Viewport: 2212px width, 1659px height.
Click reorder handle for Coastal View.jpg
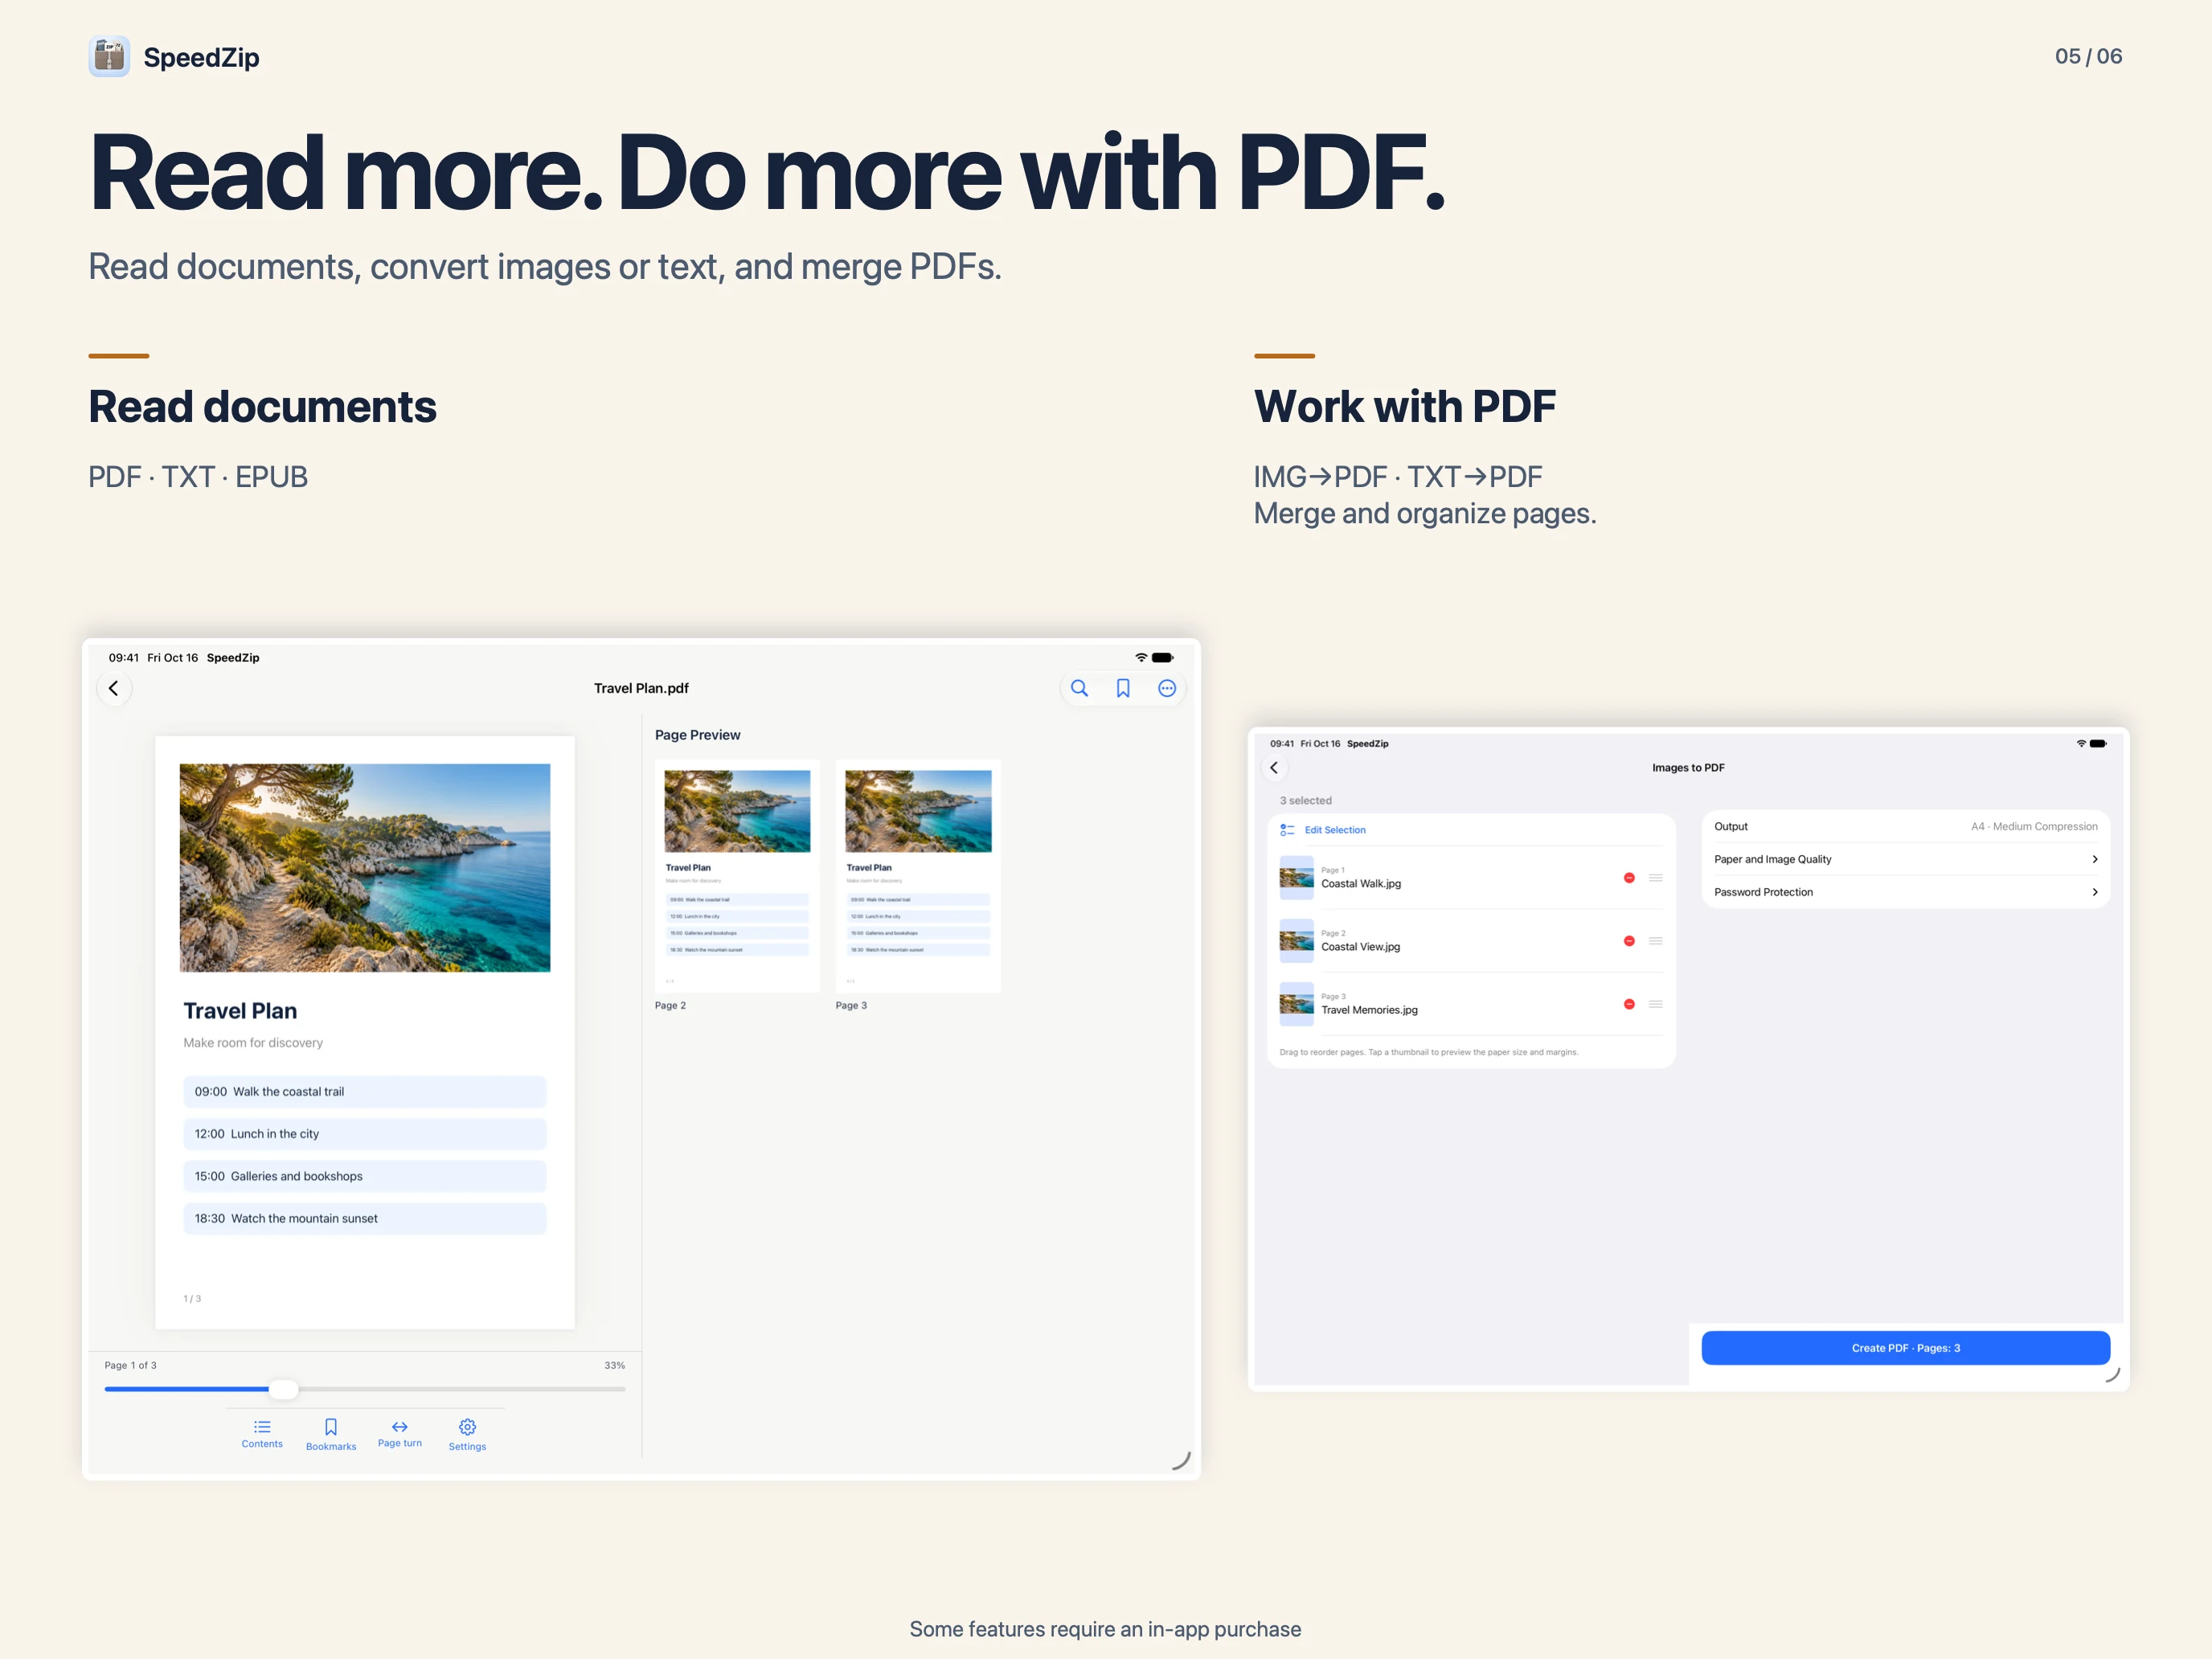(1656, 941)
